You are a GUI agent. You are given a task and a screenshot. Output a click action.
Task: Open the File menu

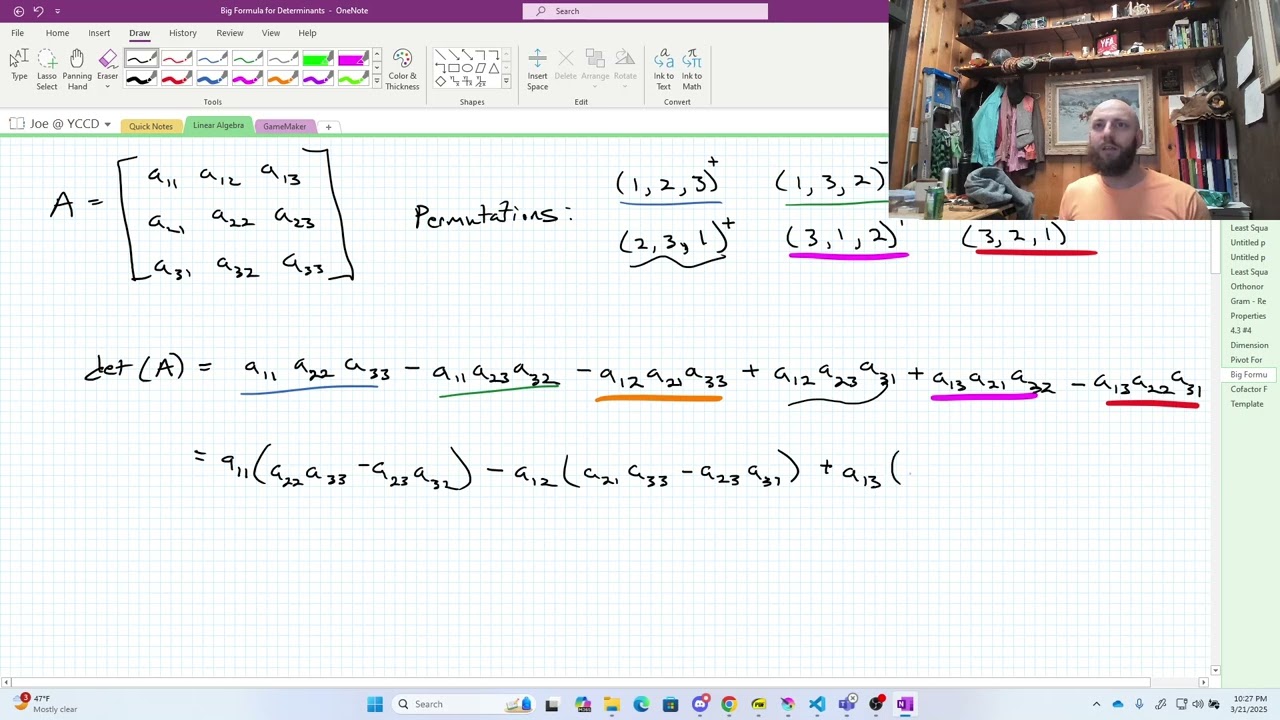pyautogui.click(x=18, y=33)
